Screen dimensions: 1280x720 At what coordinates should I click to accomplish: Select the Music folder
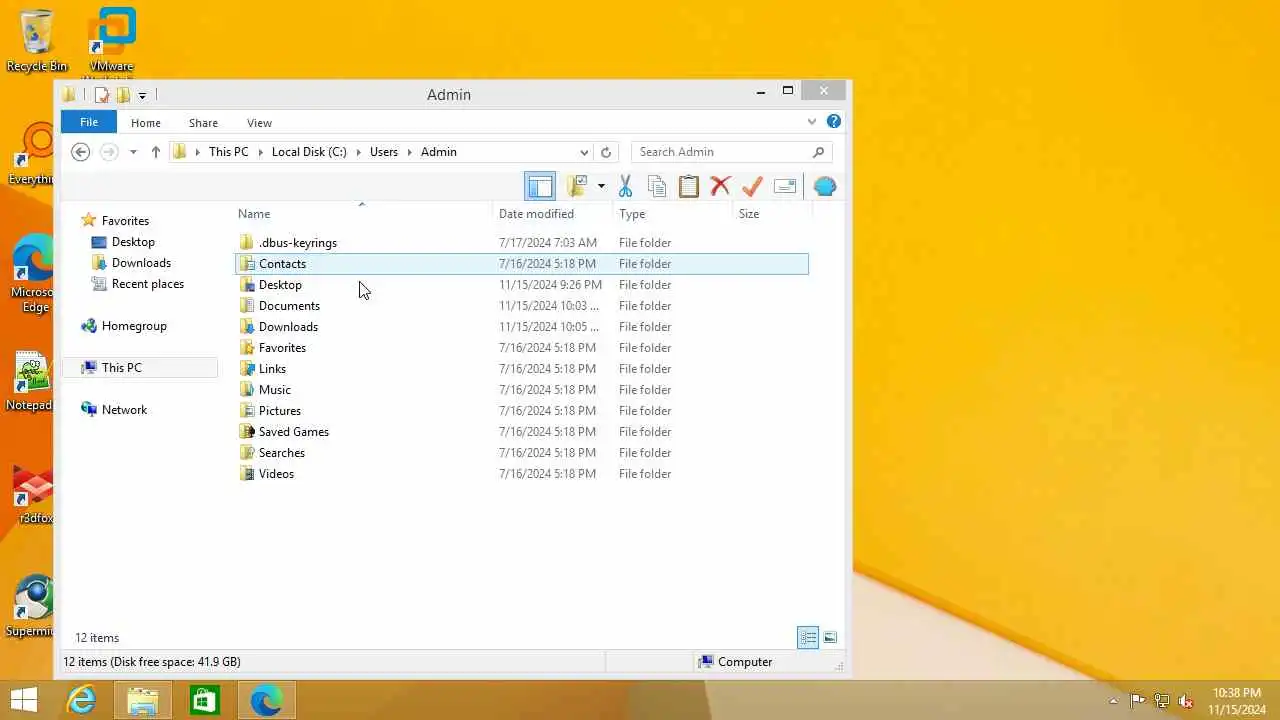[x=274, y=390]
